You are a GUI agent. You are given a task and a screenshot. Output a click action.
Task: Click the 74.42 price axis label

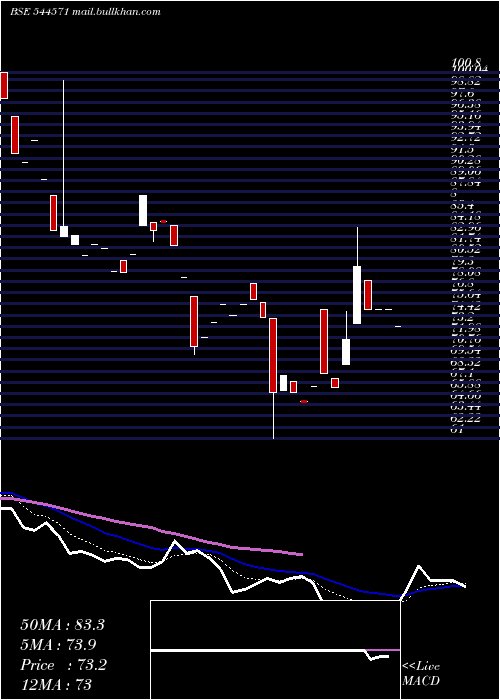(x=465, y=307)
